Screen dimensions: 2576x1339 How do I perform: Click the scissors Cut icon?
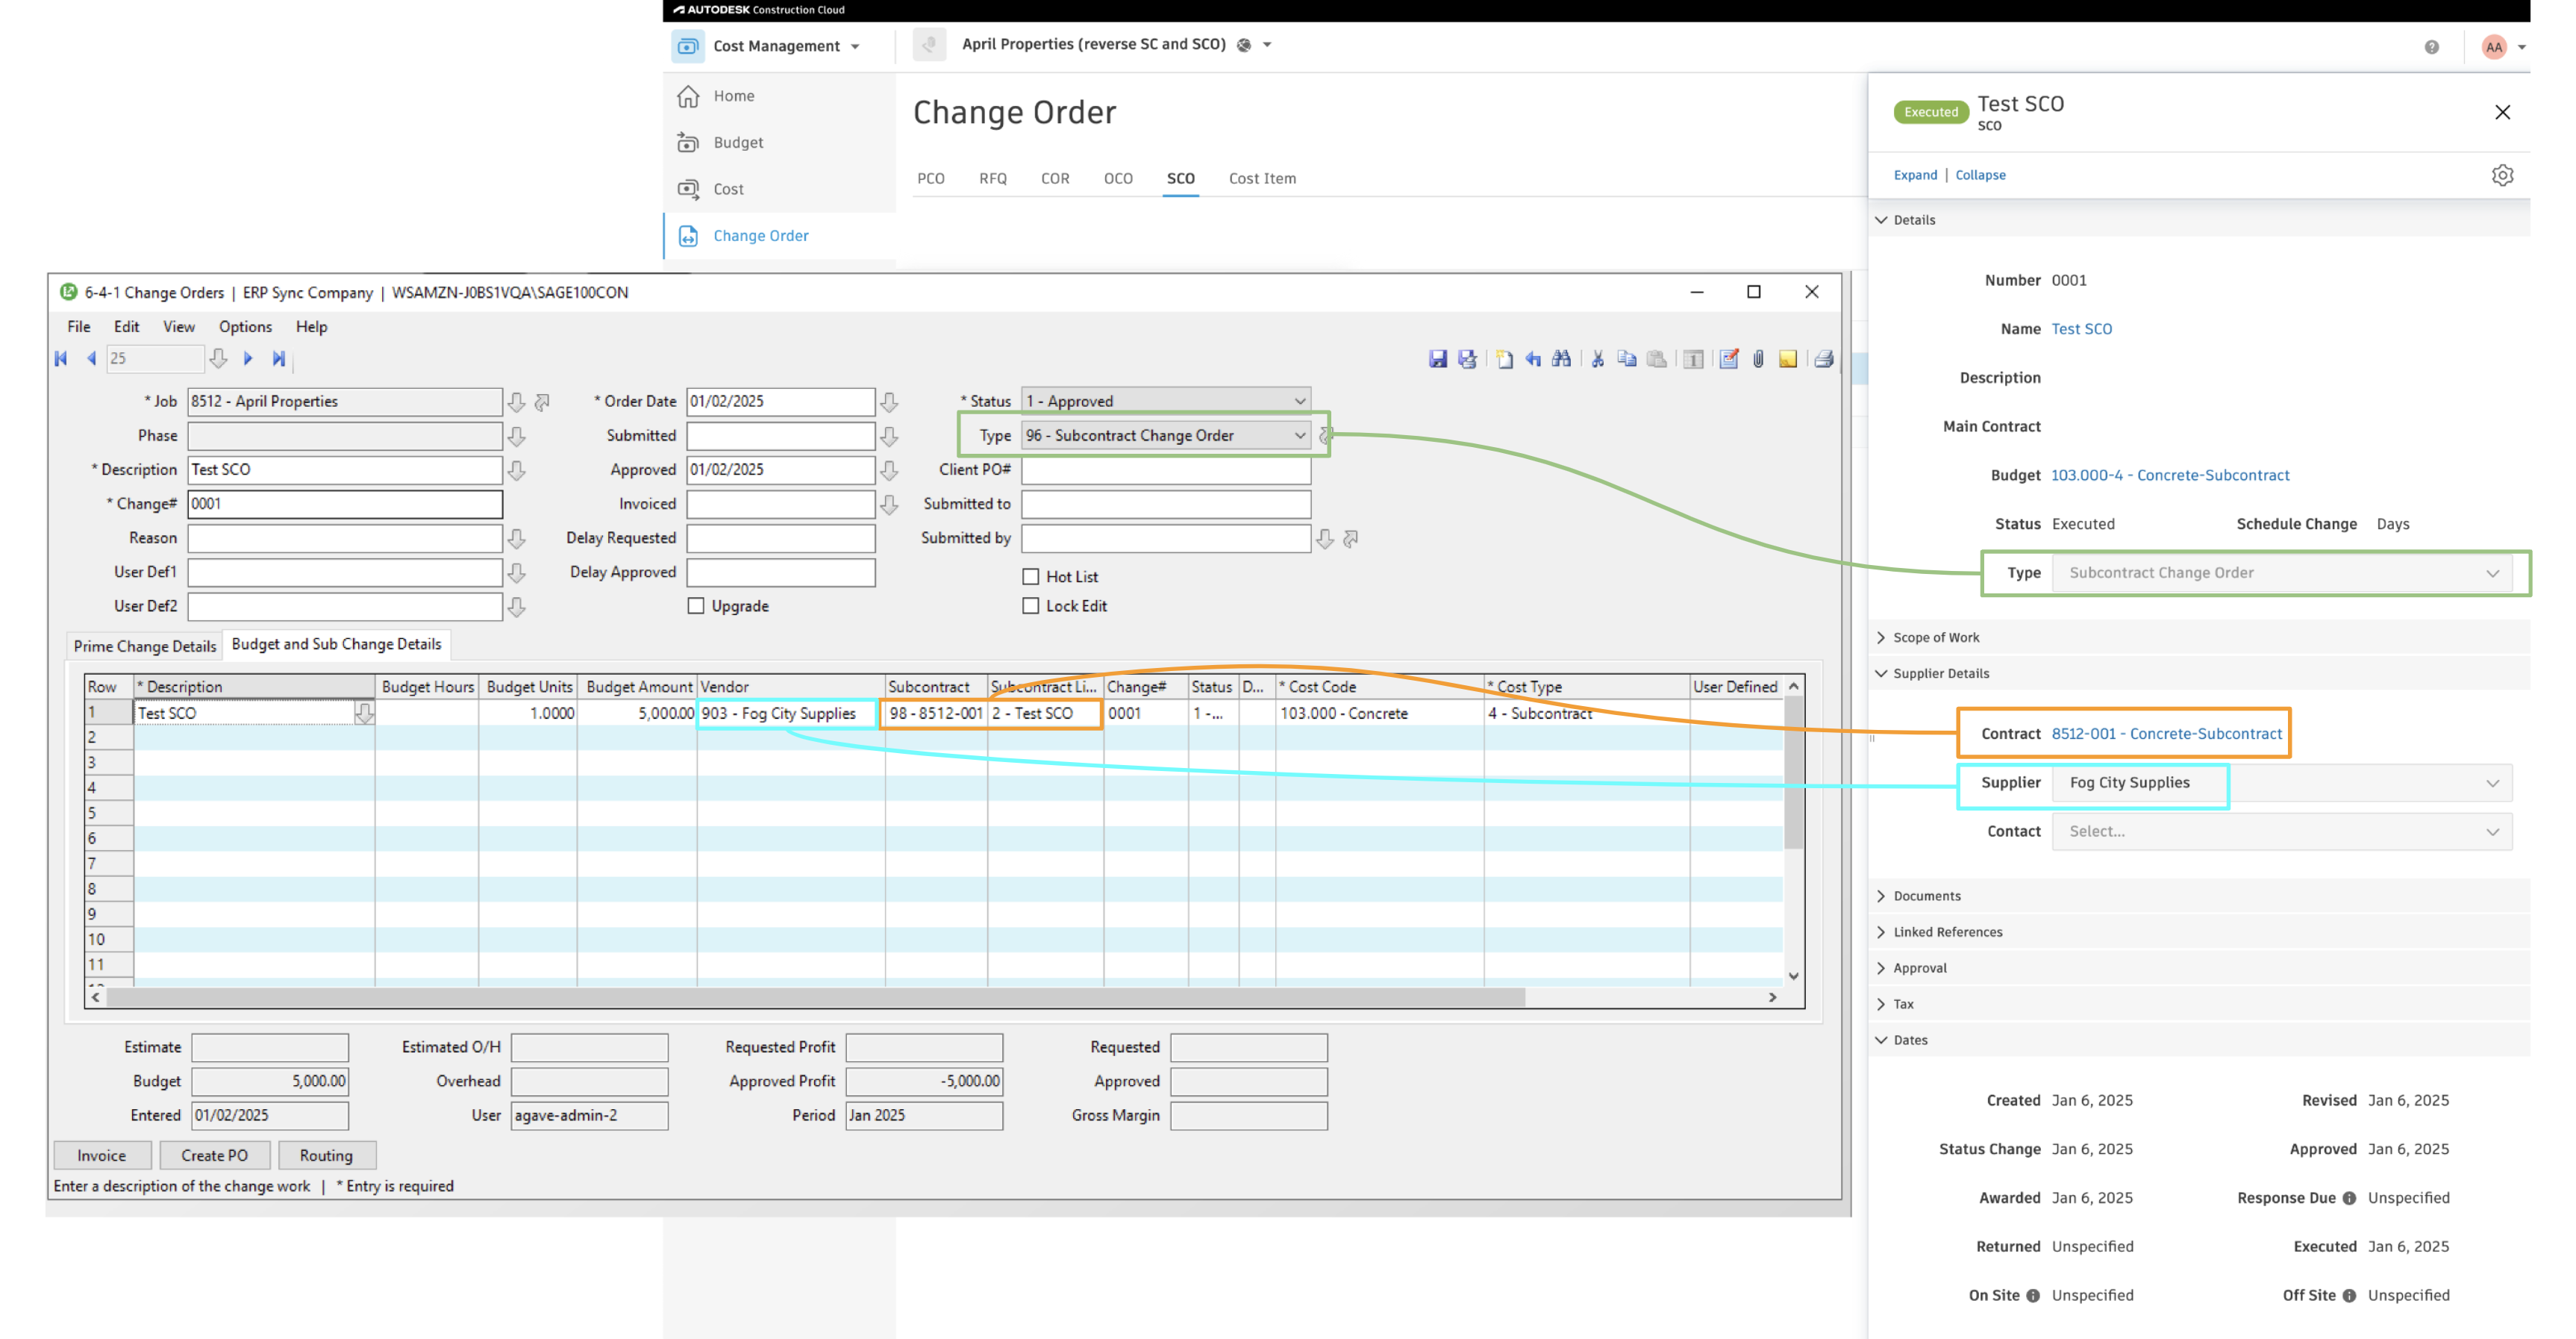click(x=1598, y=359)
